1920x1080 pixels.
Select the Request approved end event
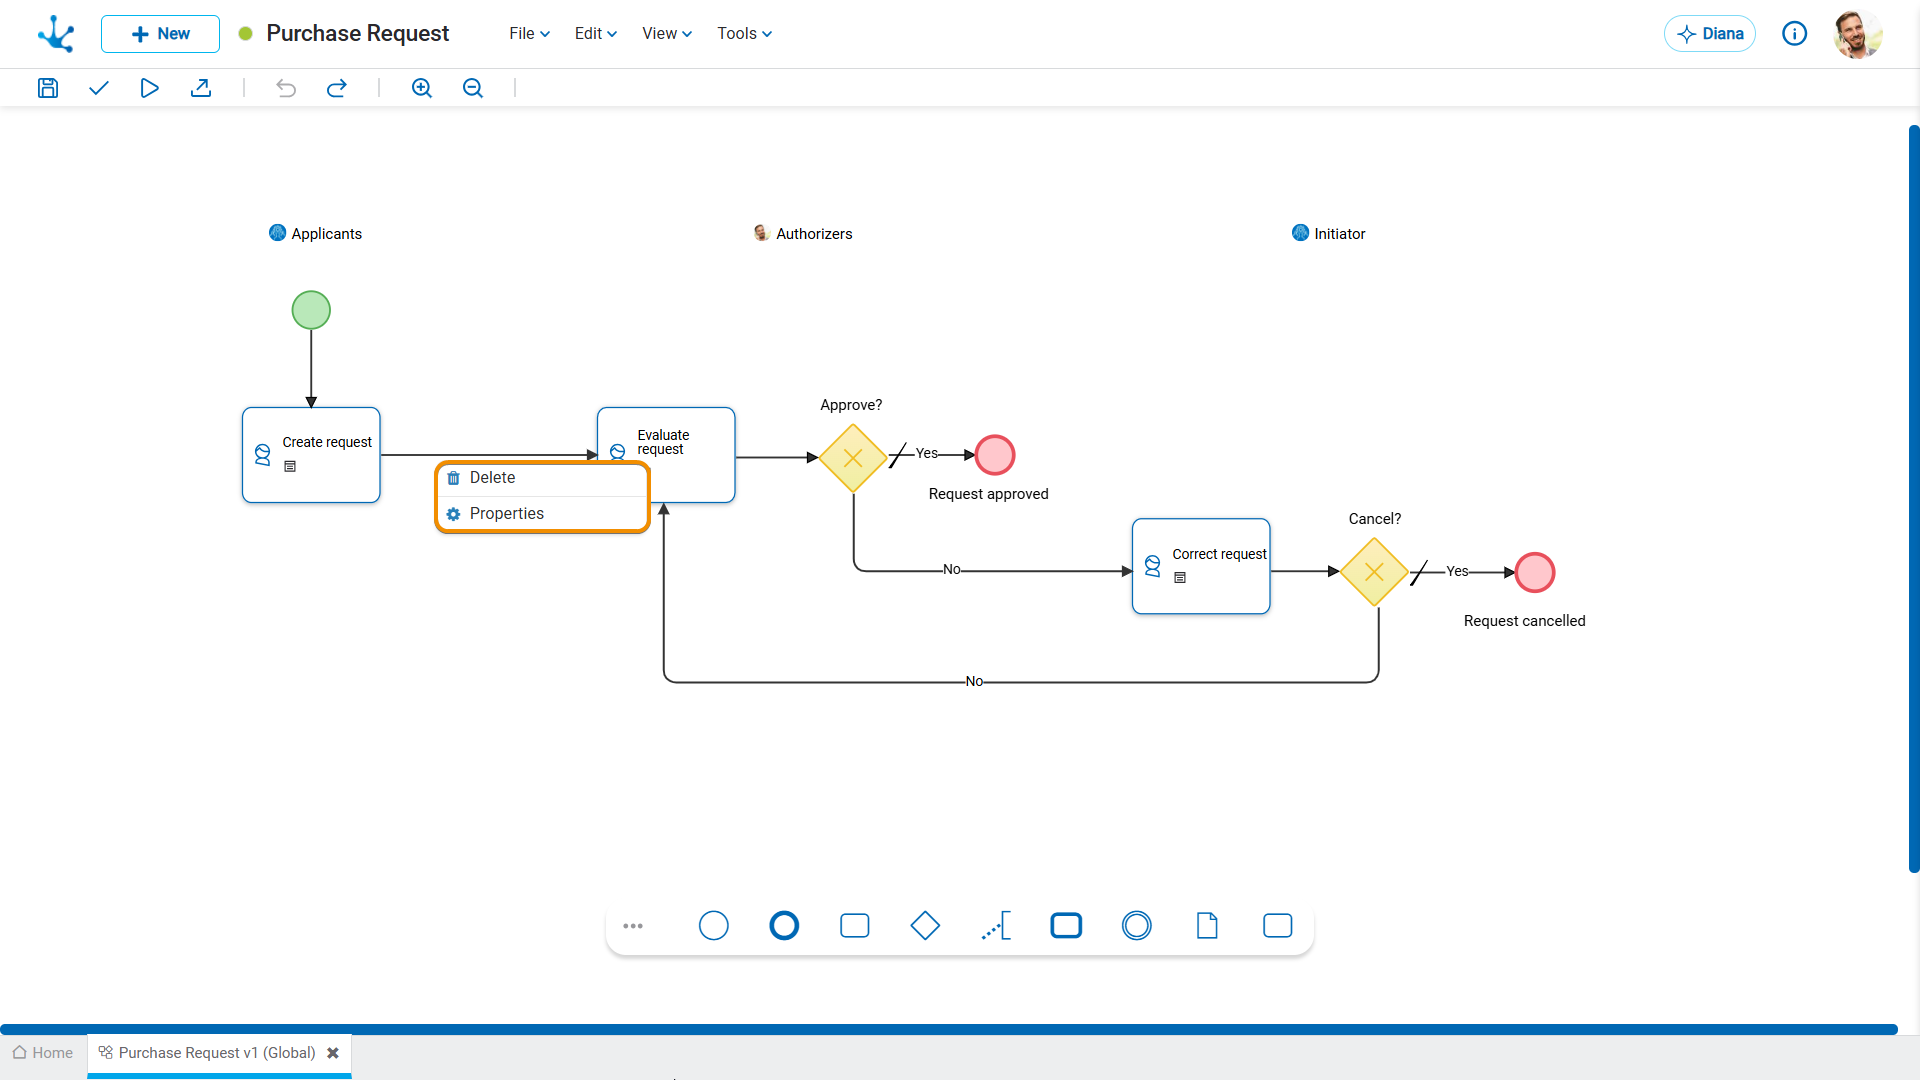[995, 455]
